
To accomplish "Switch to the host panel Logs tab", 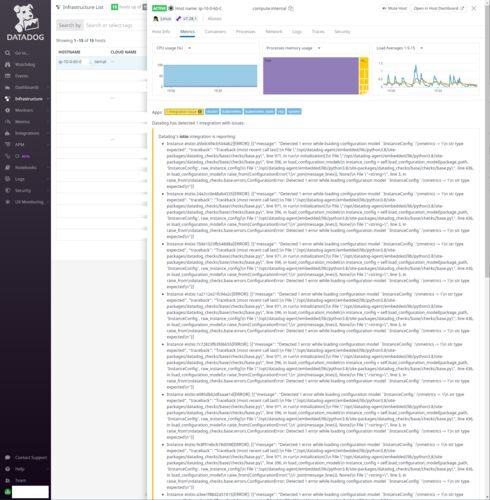I will pyautogui.click(x=297, y=32).
